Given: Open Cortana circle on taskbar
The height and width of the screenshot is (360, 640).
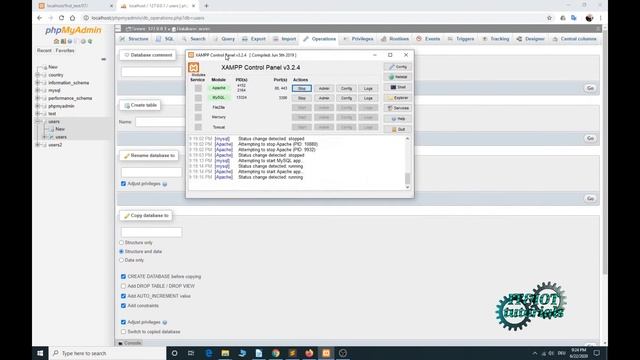Looking at the screenshot, I should point(174,353).
